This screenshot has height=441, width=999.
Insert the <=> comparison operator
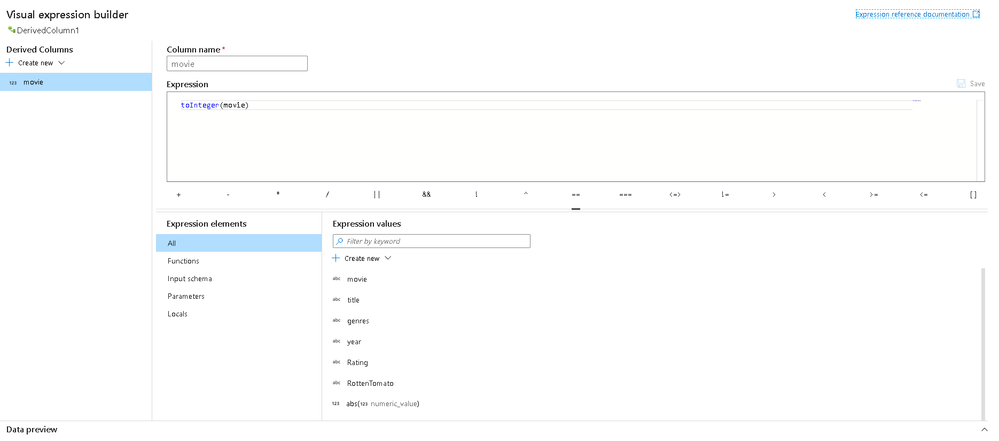coord(675,194)
